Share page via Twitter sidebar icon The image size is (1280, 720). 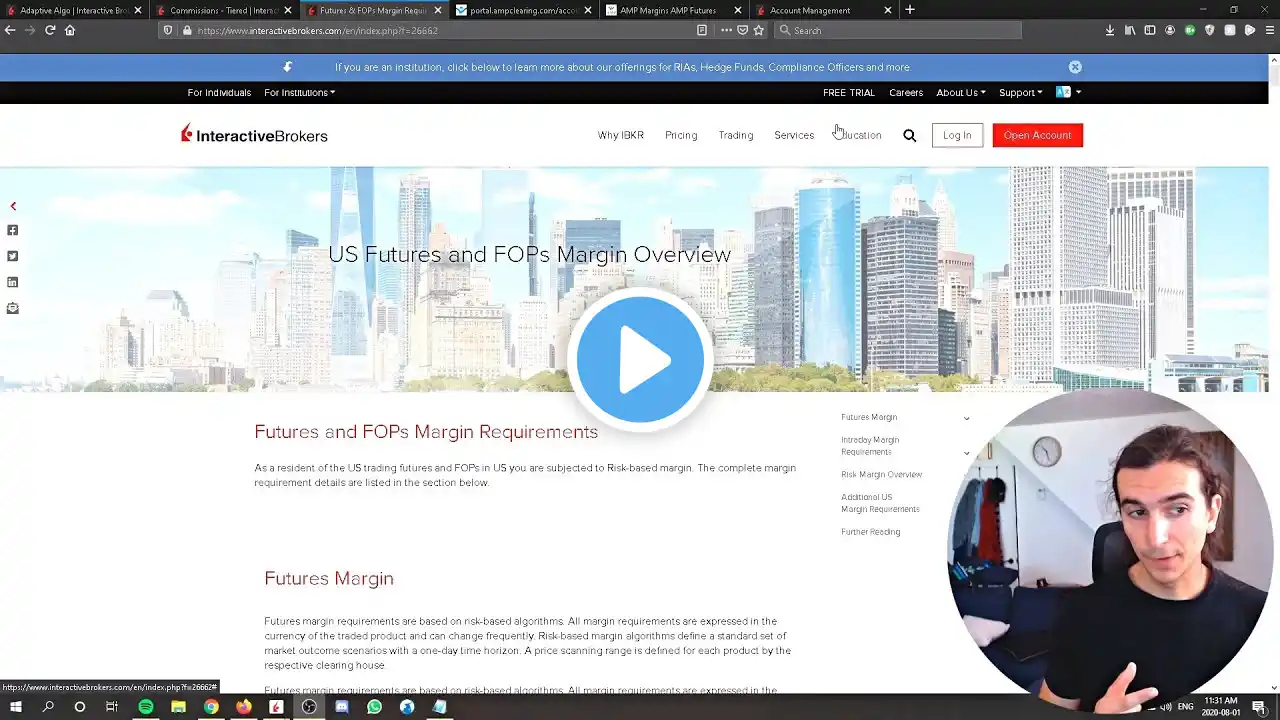click(13, 256)
